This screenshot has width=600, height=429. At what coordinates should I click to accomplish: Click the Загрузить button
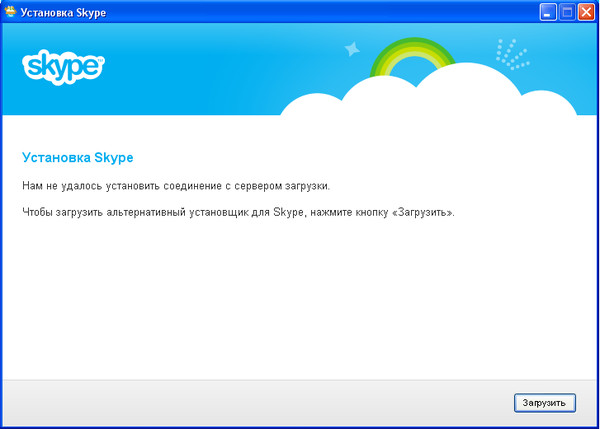[545, 403]
